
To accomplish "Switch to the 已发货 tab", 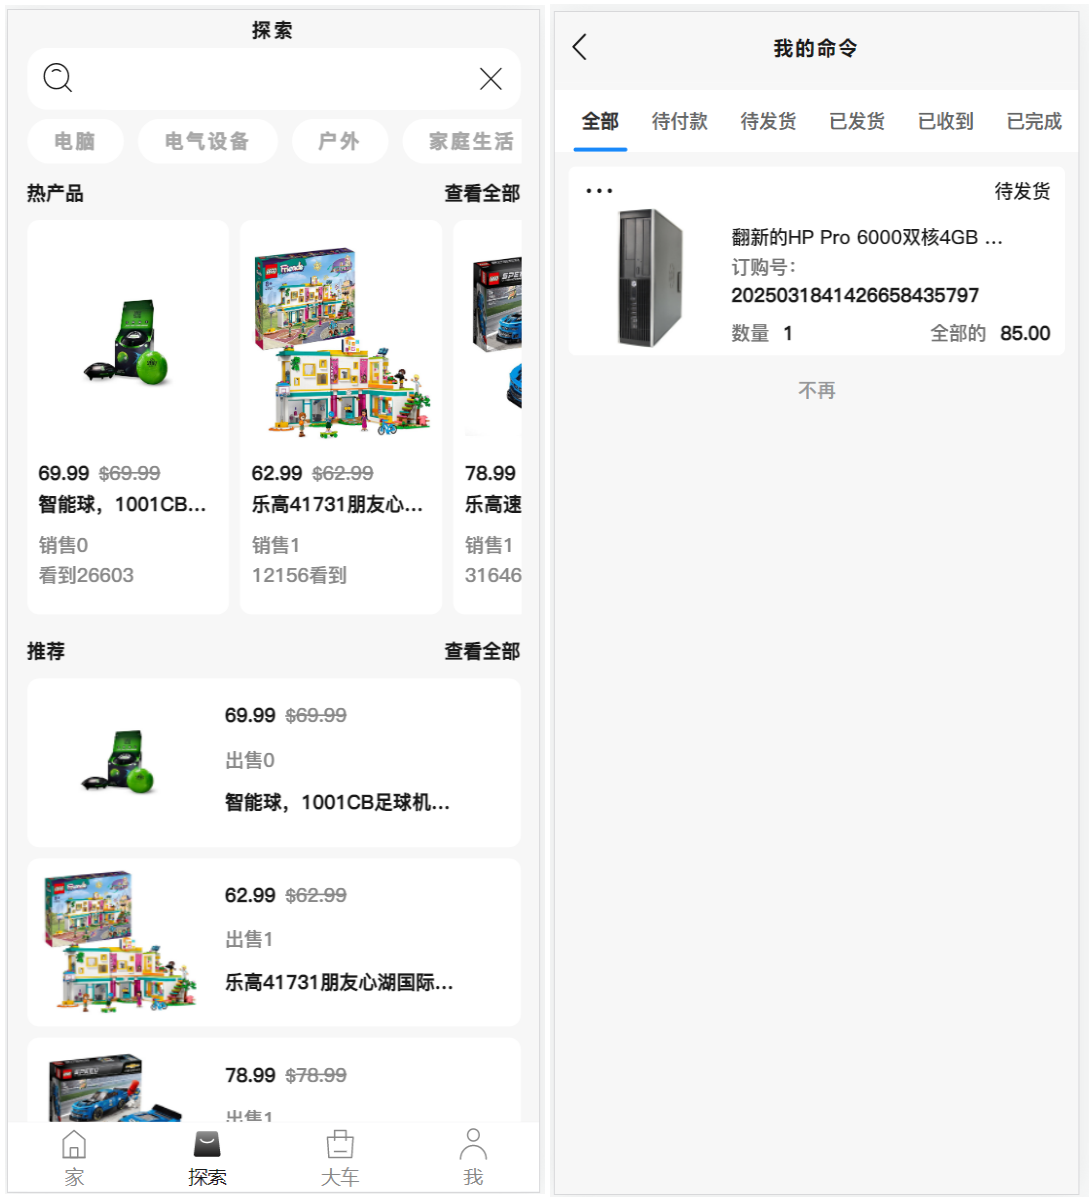I will point(856,120).
